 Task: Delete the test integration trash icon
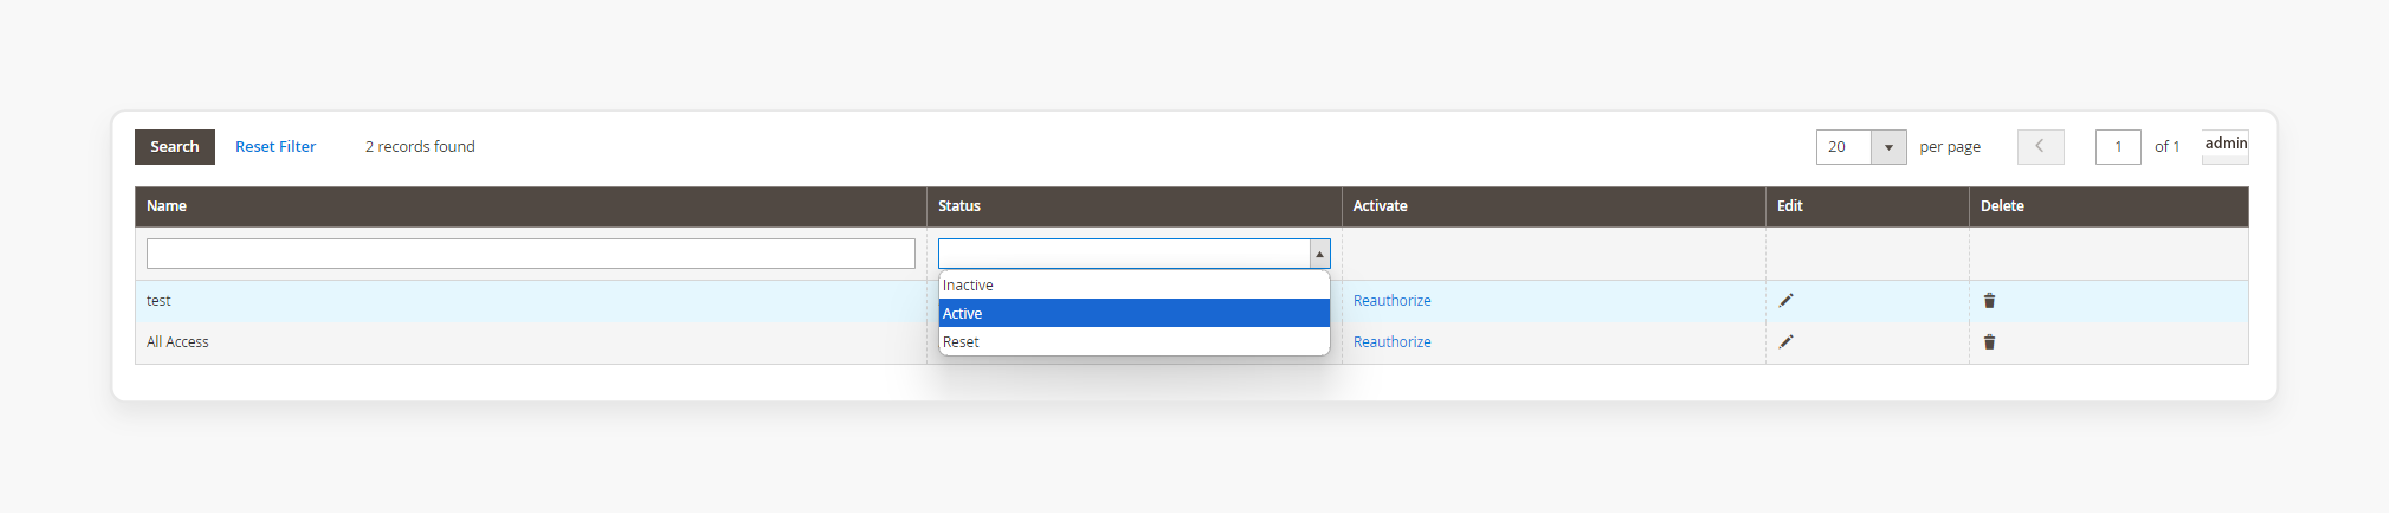(x=1989, y=300)
